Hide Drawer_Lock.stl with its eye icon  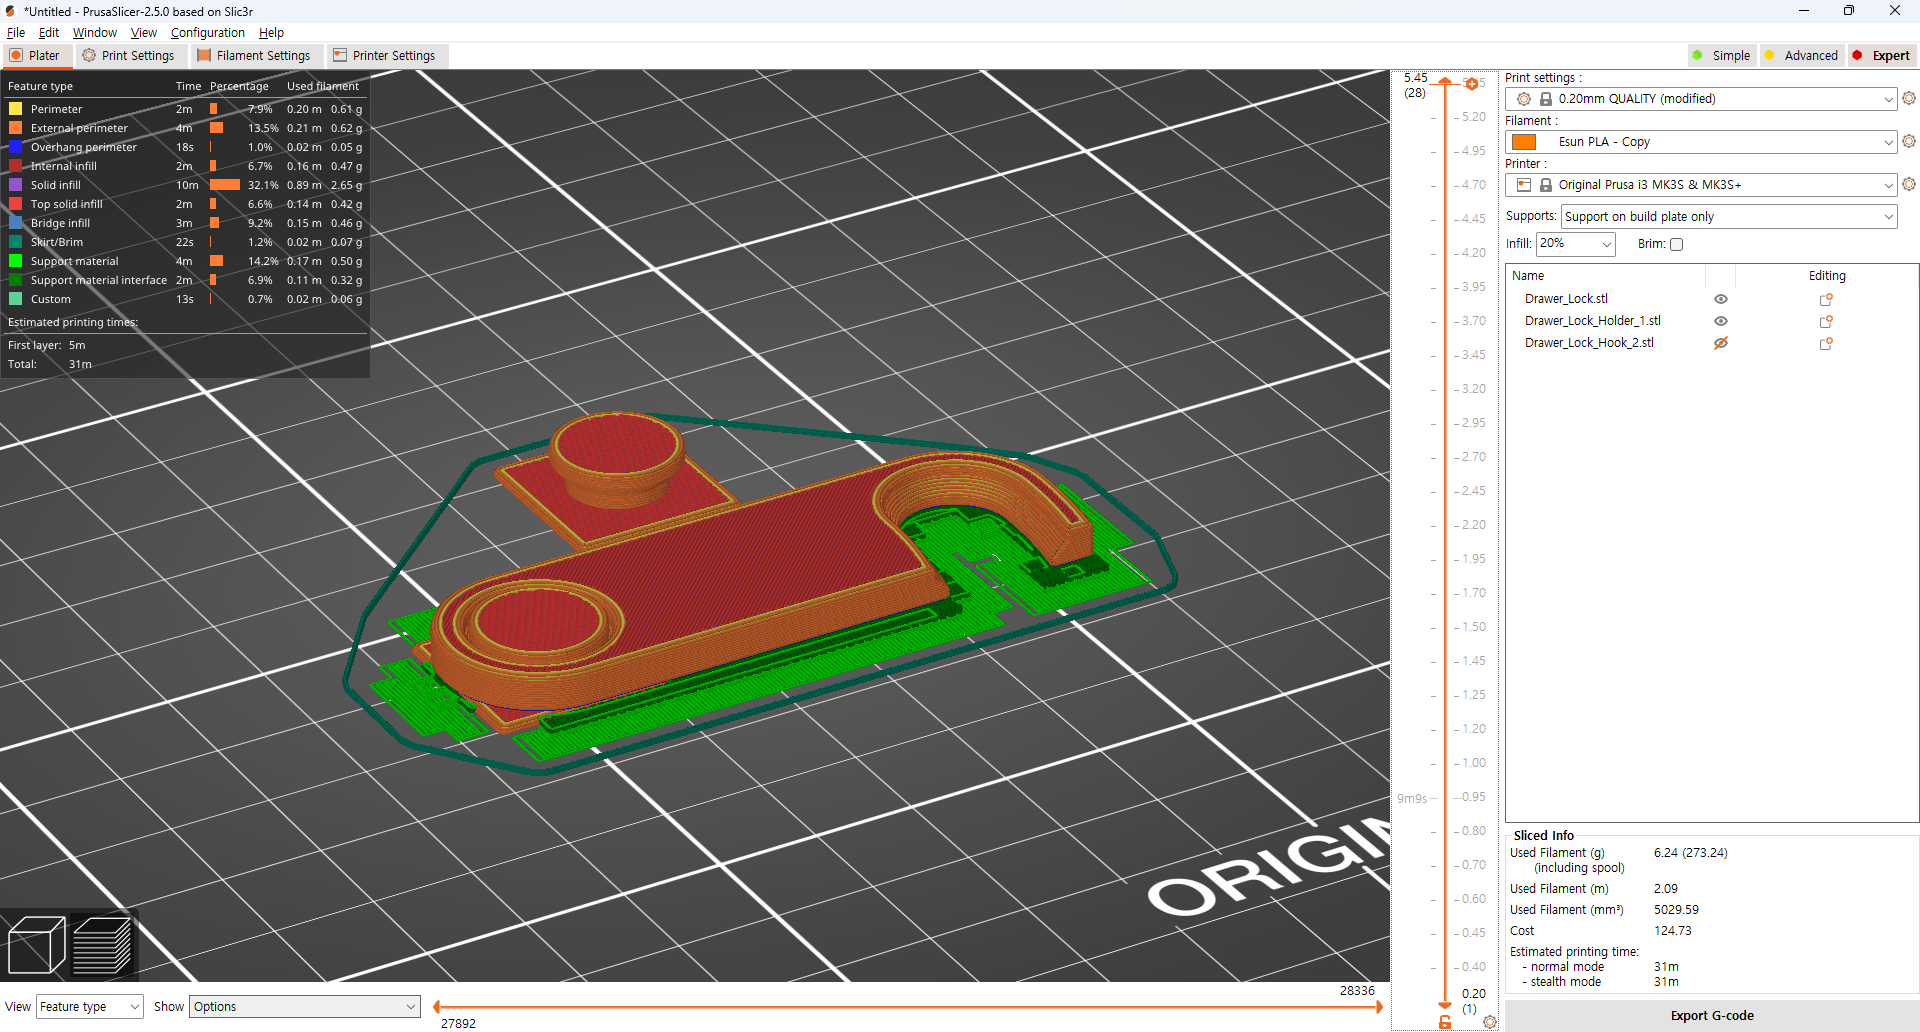tap(1721, 299)
